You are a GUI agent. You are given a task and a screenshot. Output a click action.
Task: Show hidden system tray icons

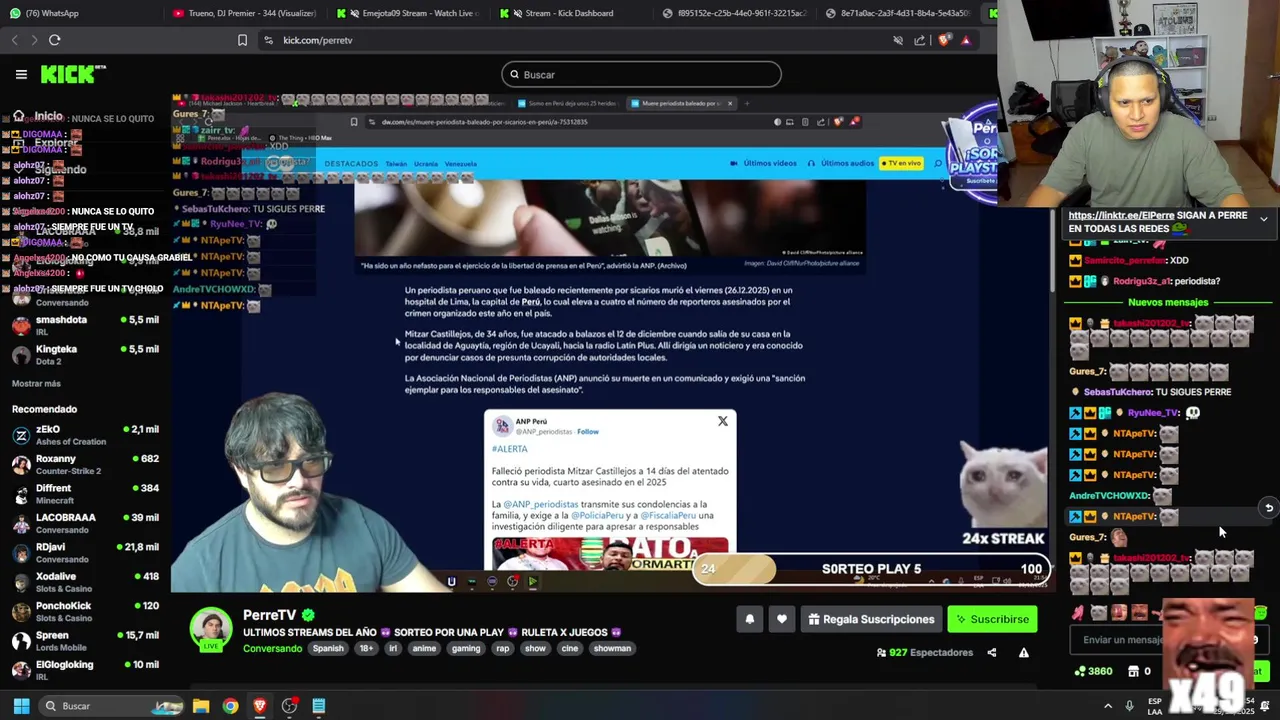click(1107, 706)
